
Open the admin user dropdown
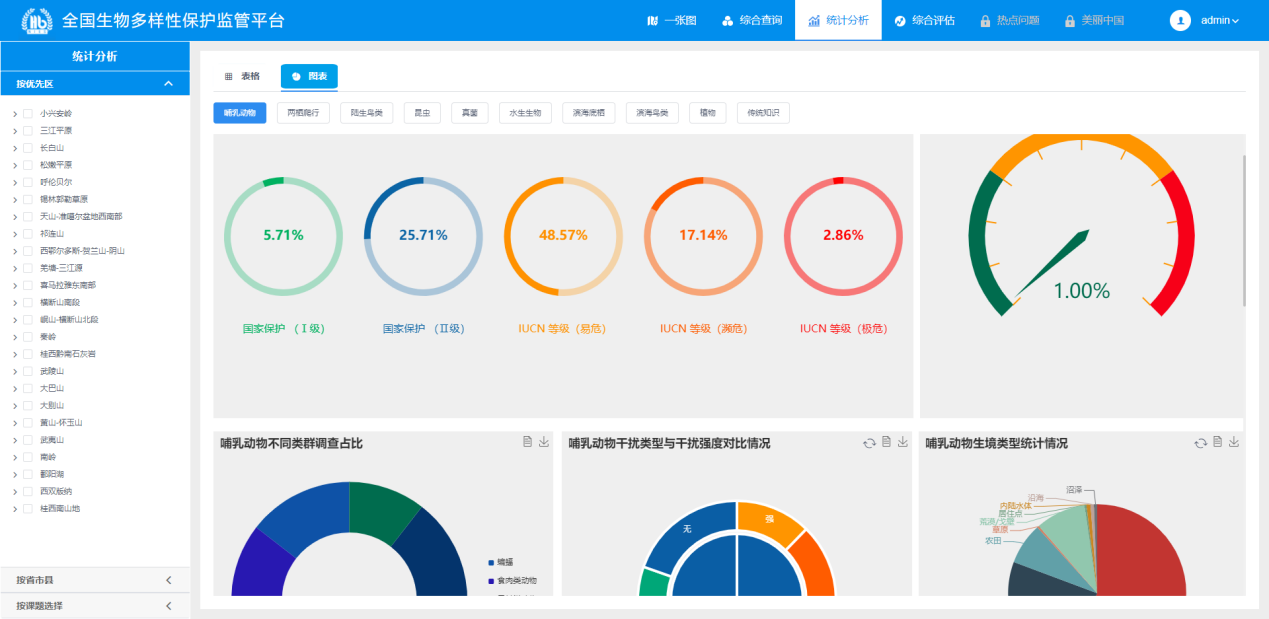(1220, 20)
